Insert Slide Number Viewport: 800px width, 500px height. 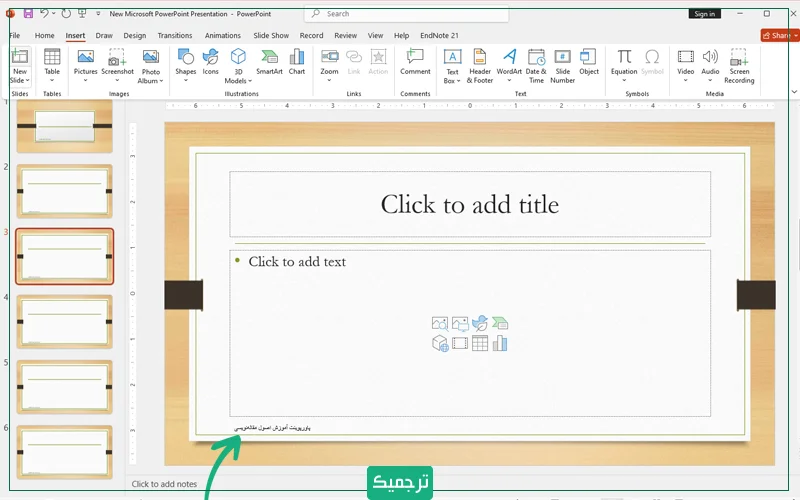point(562,66)
